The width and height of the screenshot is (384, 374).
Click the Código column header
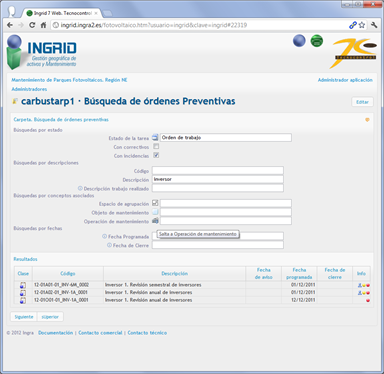click(x=68, y=273)
